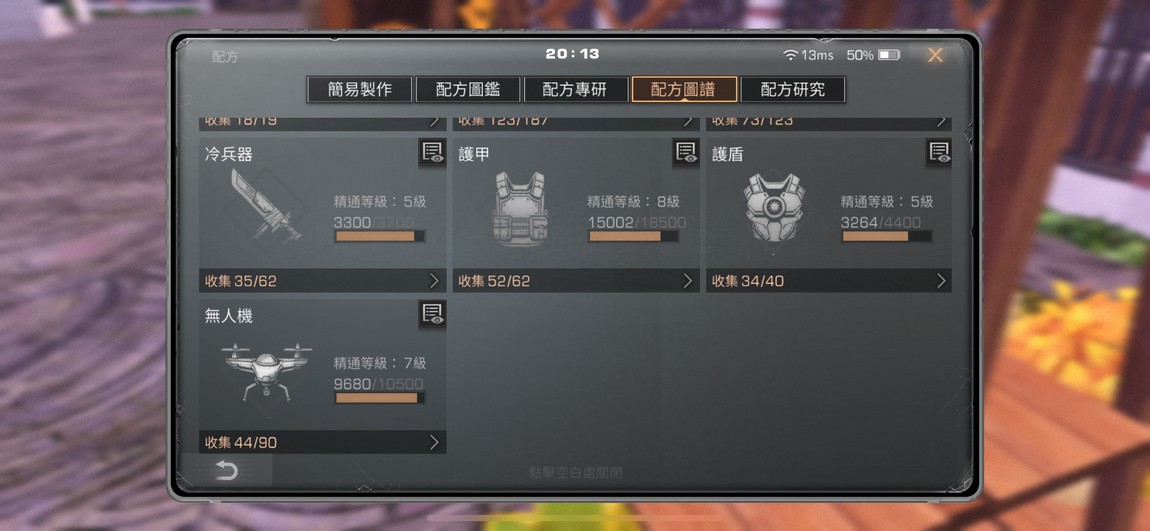Open the 冷兵器 recipe list eye icon
Viewport: 1150px width, 531px height.
point(432,153)
